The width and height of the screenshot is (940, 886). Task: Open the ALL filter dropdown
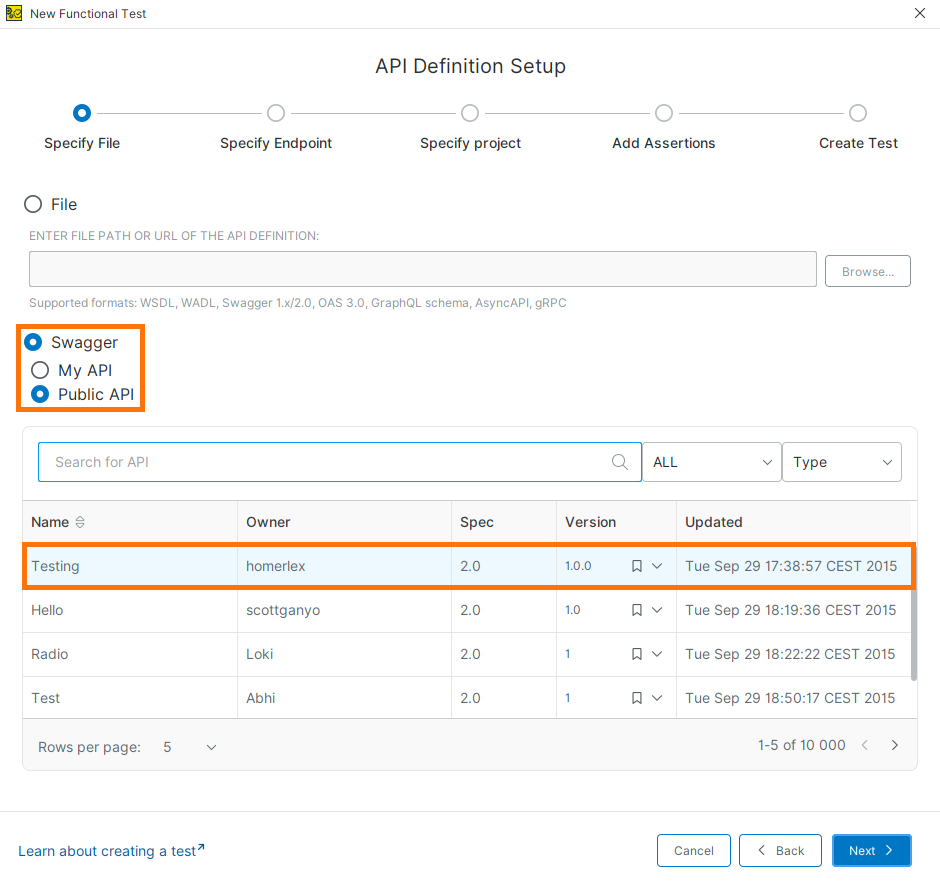tap(712, 462)
